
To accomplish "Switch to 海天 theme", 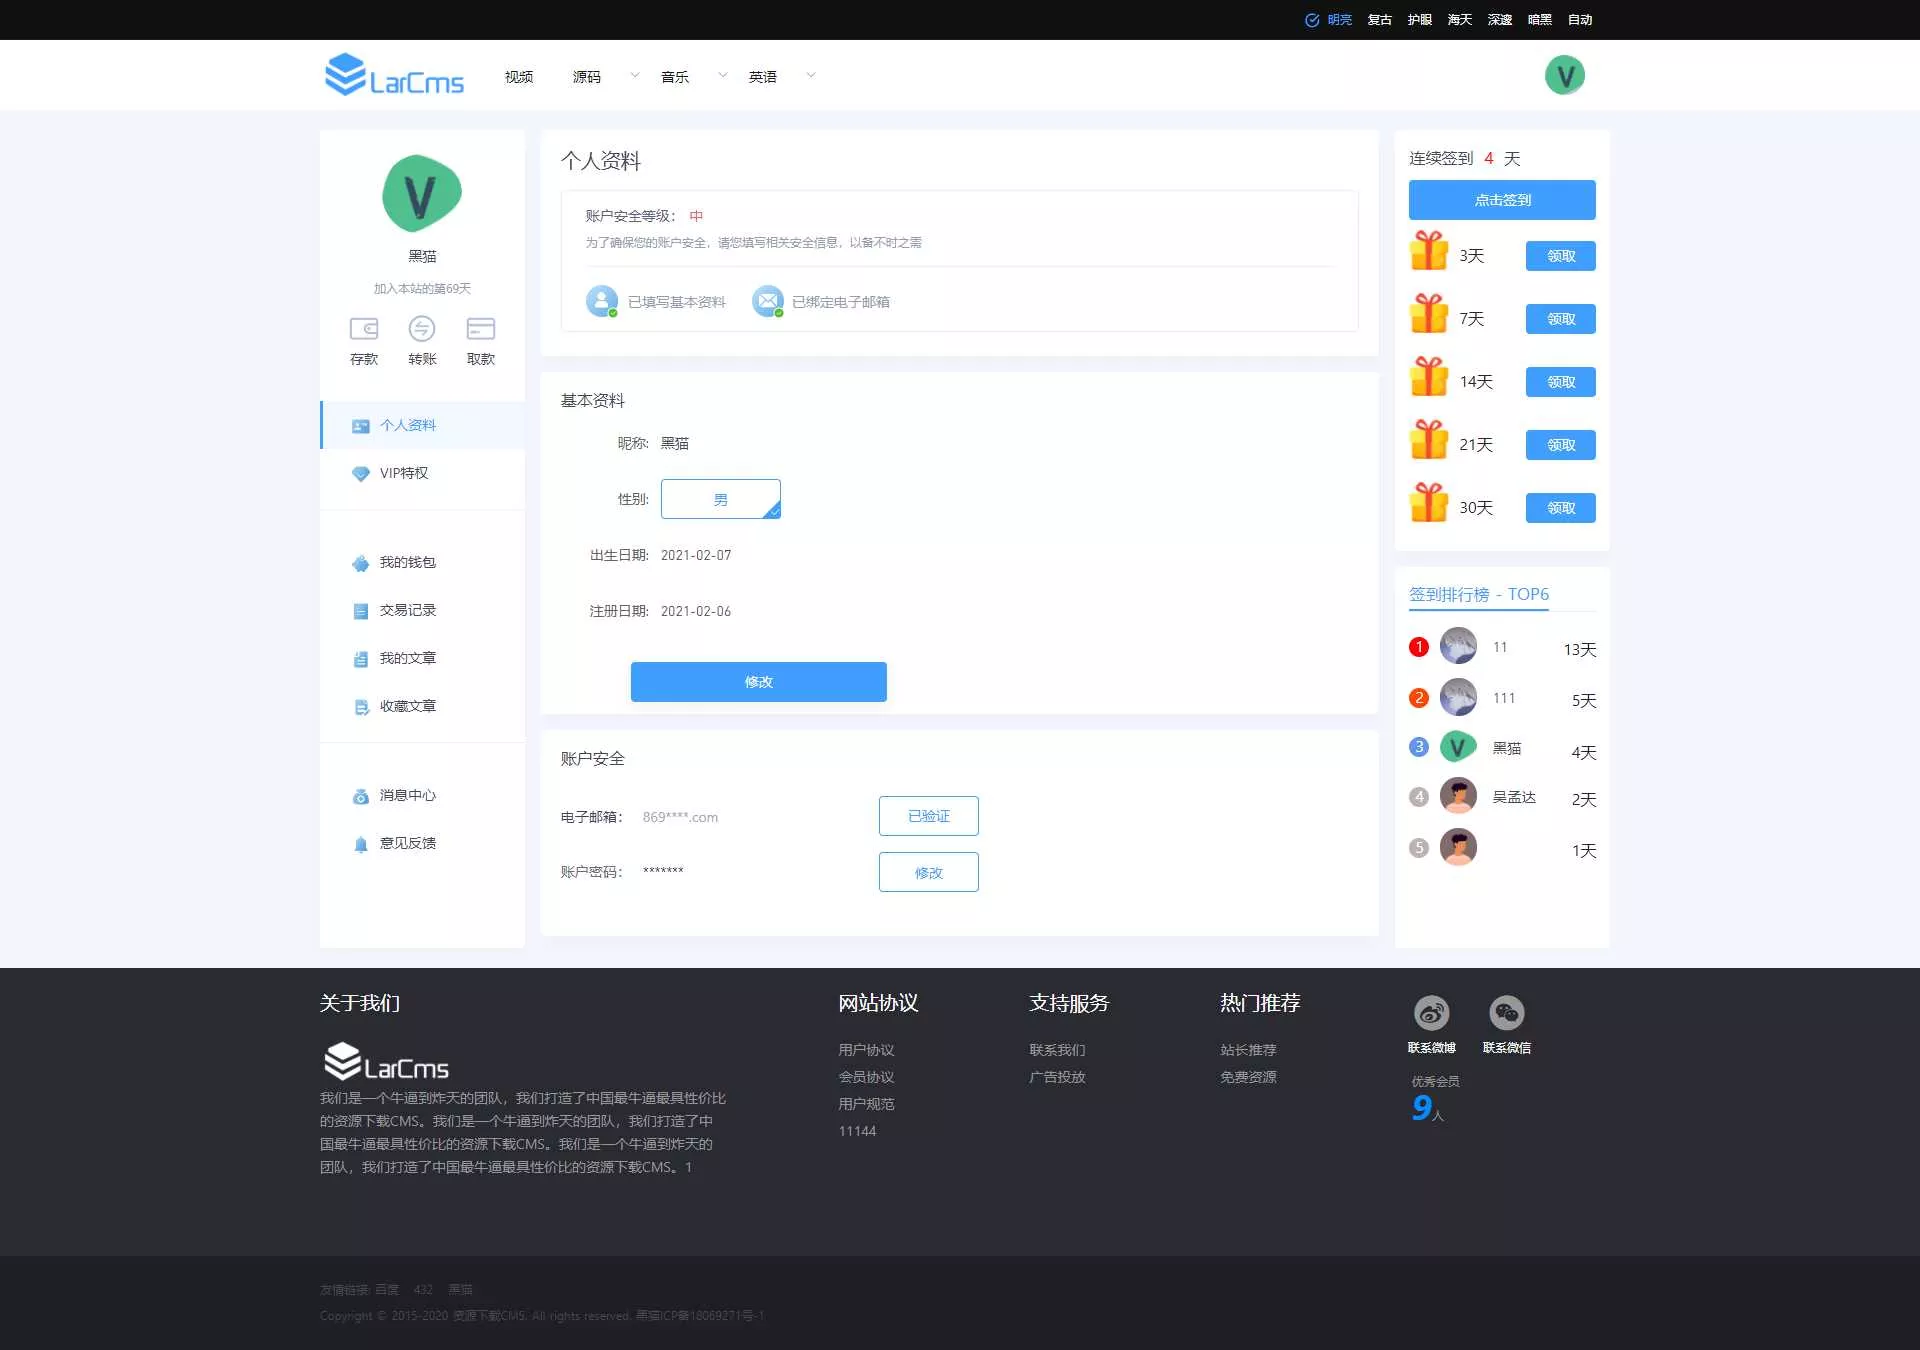I will [1459, 20].
